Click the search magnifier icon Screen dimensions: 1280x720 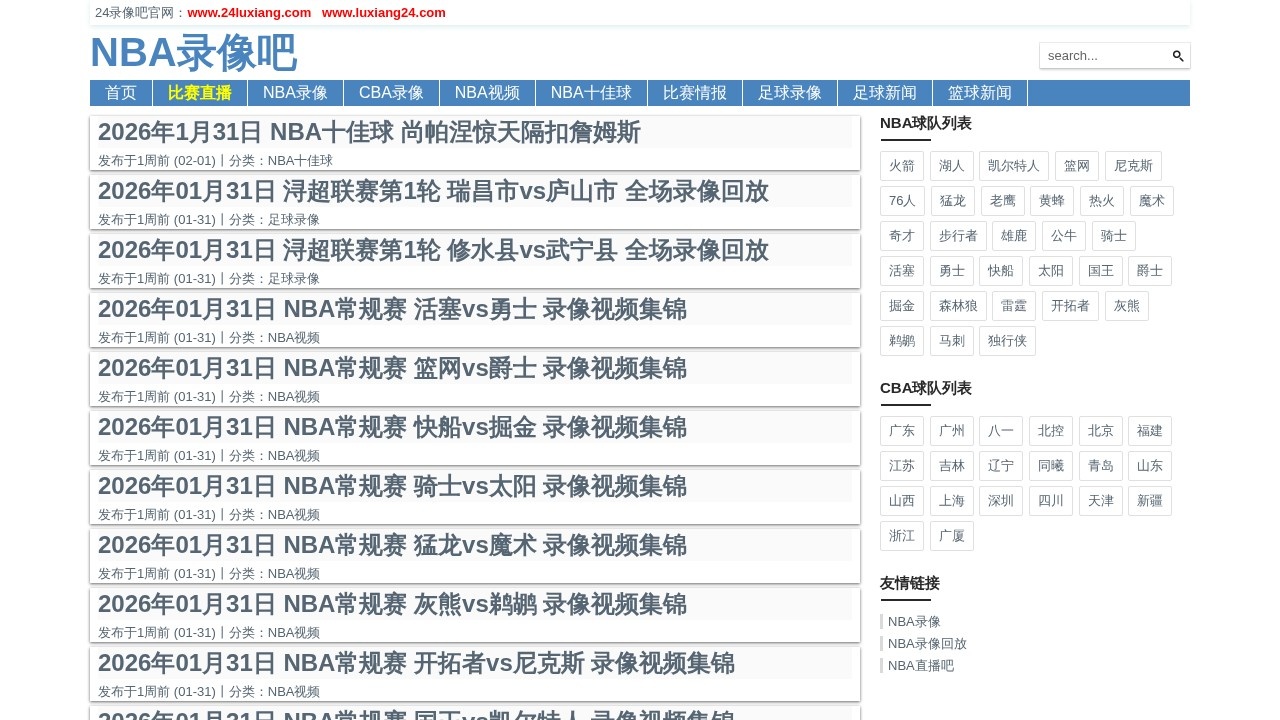(x=1177, y=55)
